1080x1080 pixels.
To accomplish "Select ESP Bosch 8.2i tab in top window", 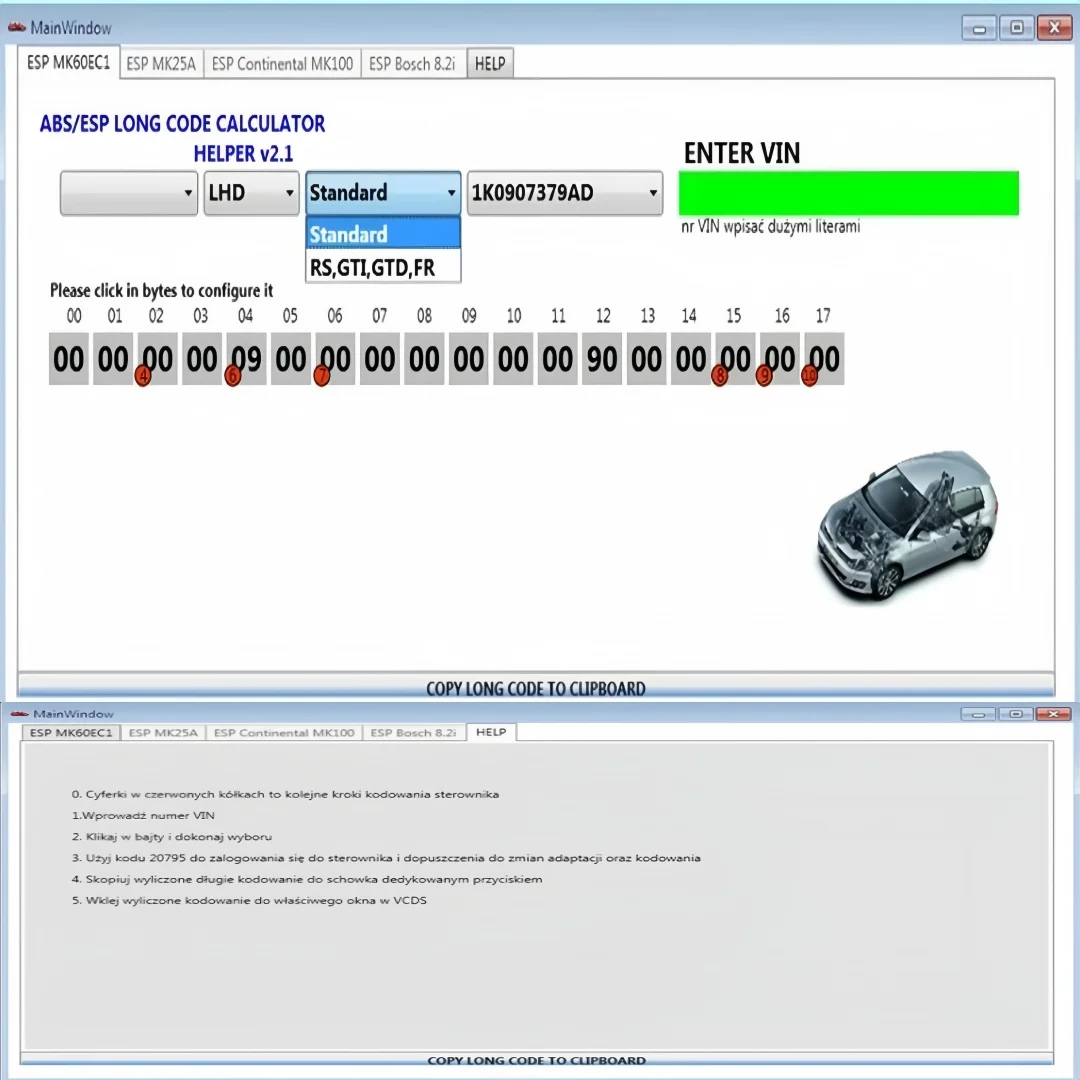I will point(412,64).
